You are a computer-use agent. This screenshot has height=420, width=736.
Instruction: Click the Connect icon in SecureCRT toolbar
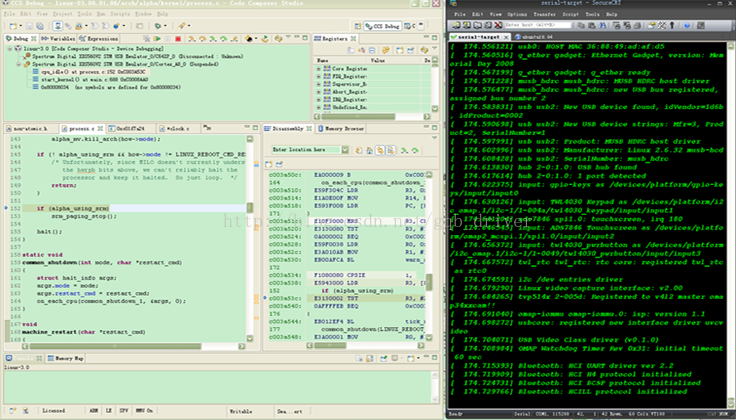(x=456, y=25)
